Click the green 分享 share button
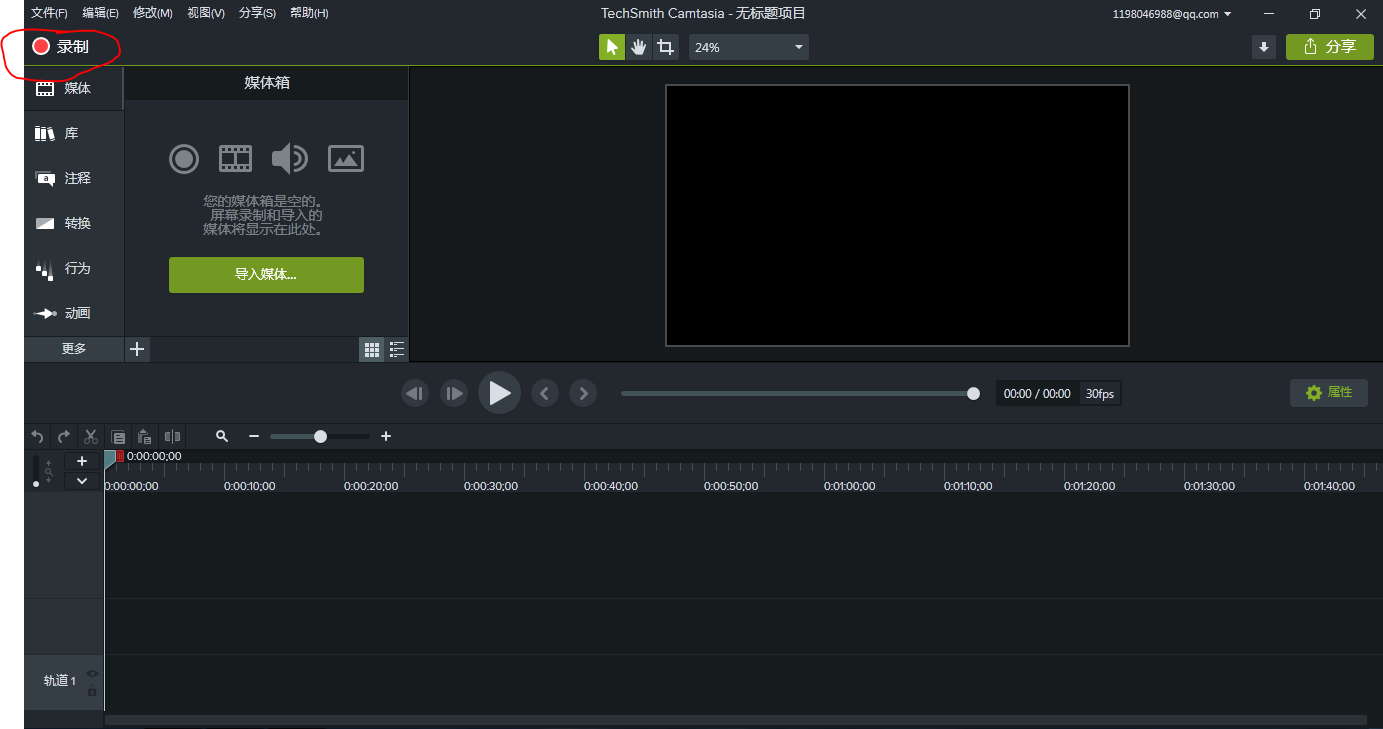The height and width of the screenshot is (729, 1383). 1330,47
